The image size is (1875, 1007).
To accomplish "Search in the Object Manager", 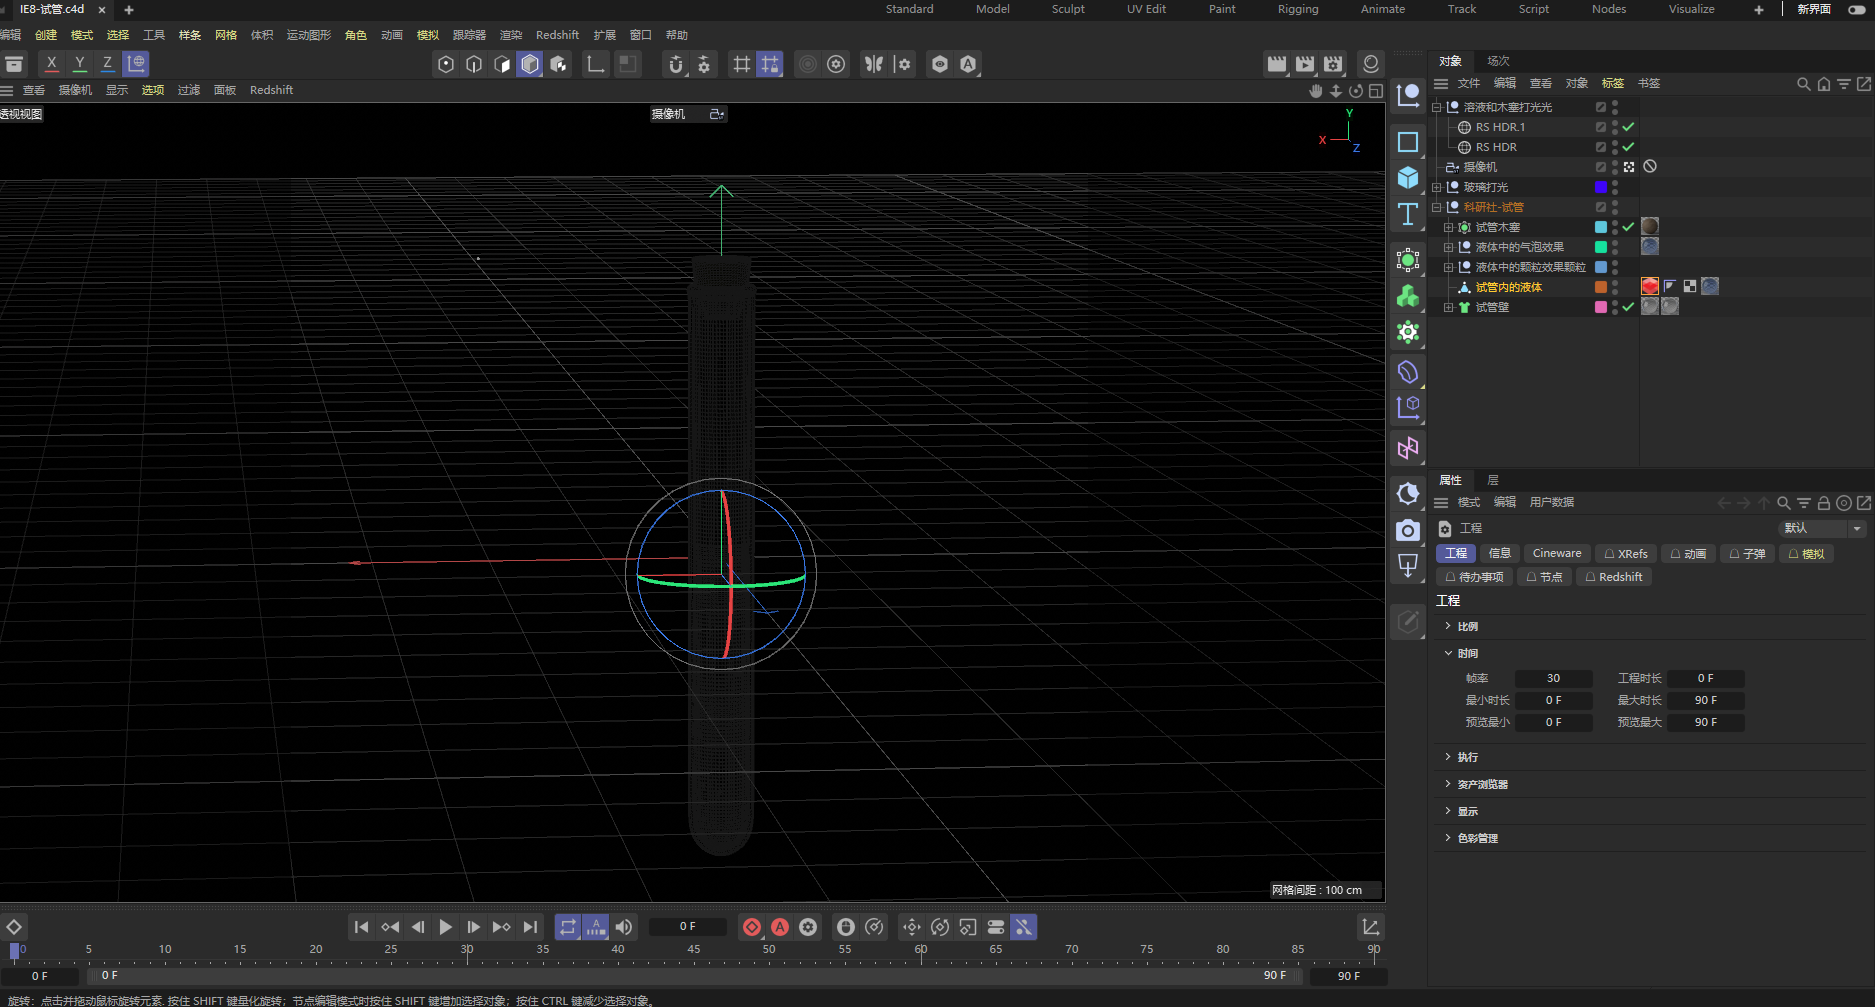I will (x=1803, y=84).
